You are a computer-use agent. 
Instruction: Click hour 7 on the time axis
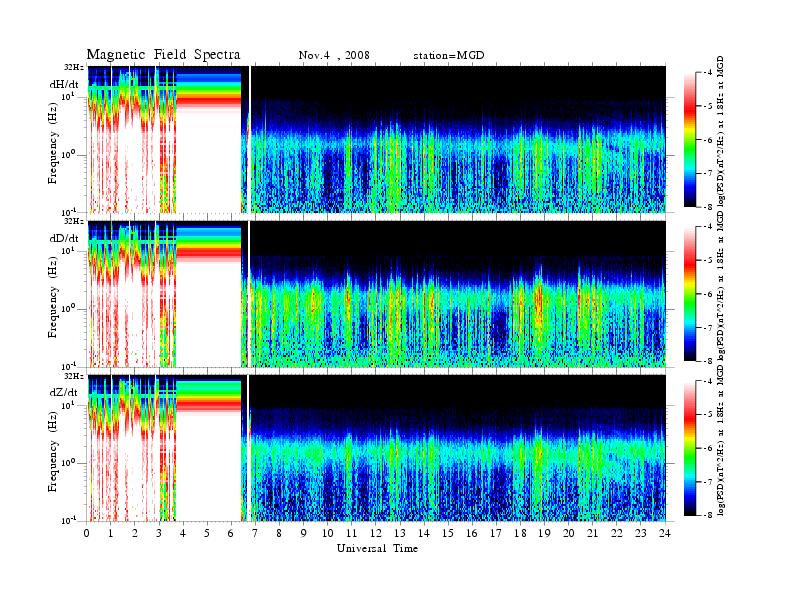pos(255,533)
